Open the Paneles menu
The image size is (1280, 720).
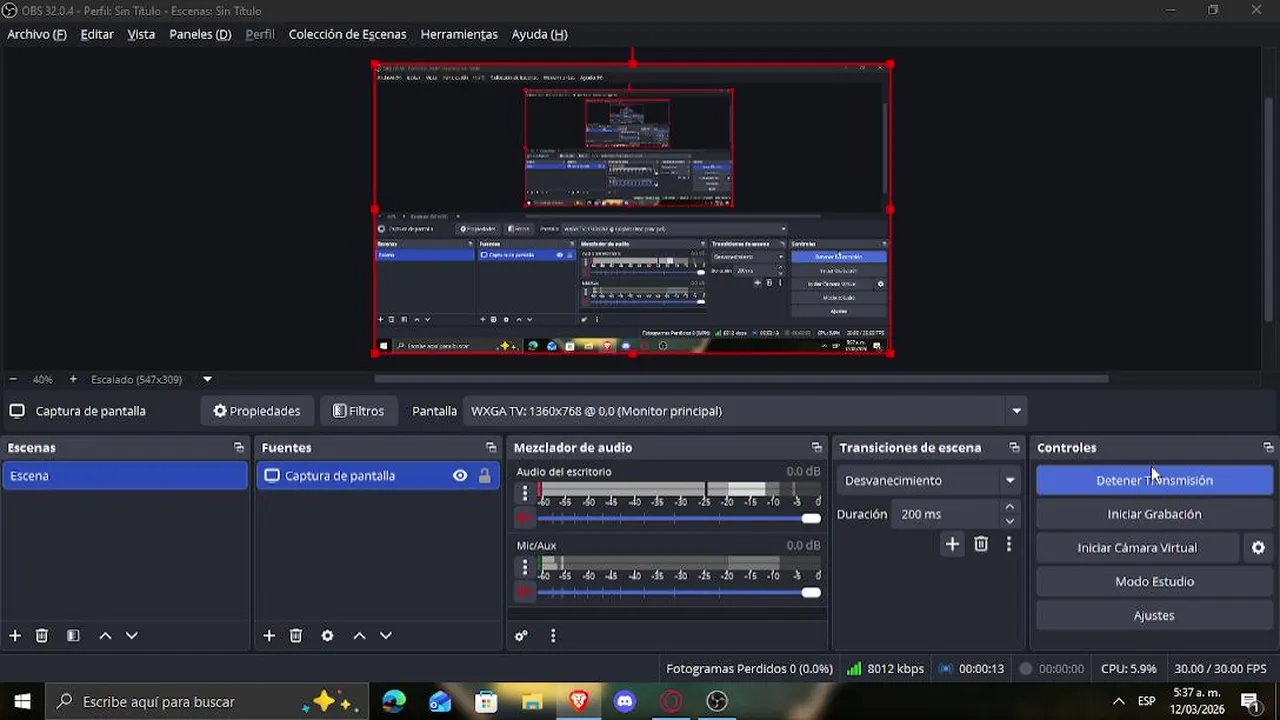[200, 34]
